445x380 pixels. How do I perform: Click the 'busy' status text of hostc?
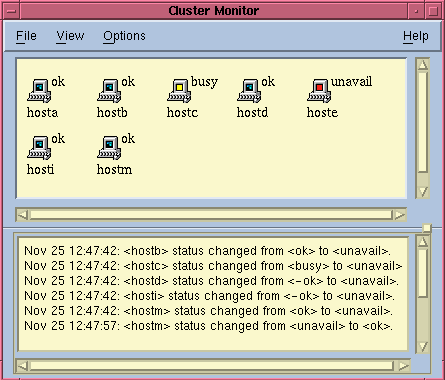(x=204, y=82)
